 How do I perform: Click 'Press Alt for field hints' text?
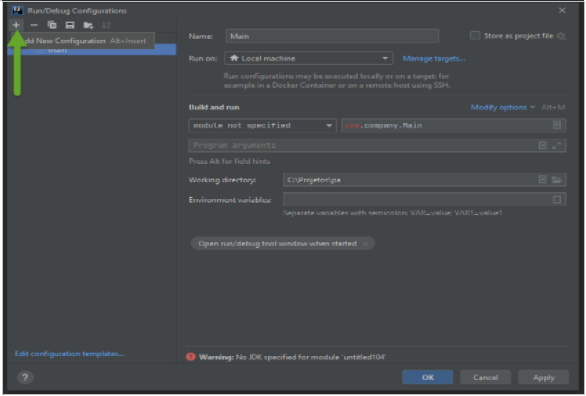229,161
